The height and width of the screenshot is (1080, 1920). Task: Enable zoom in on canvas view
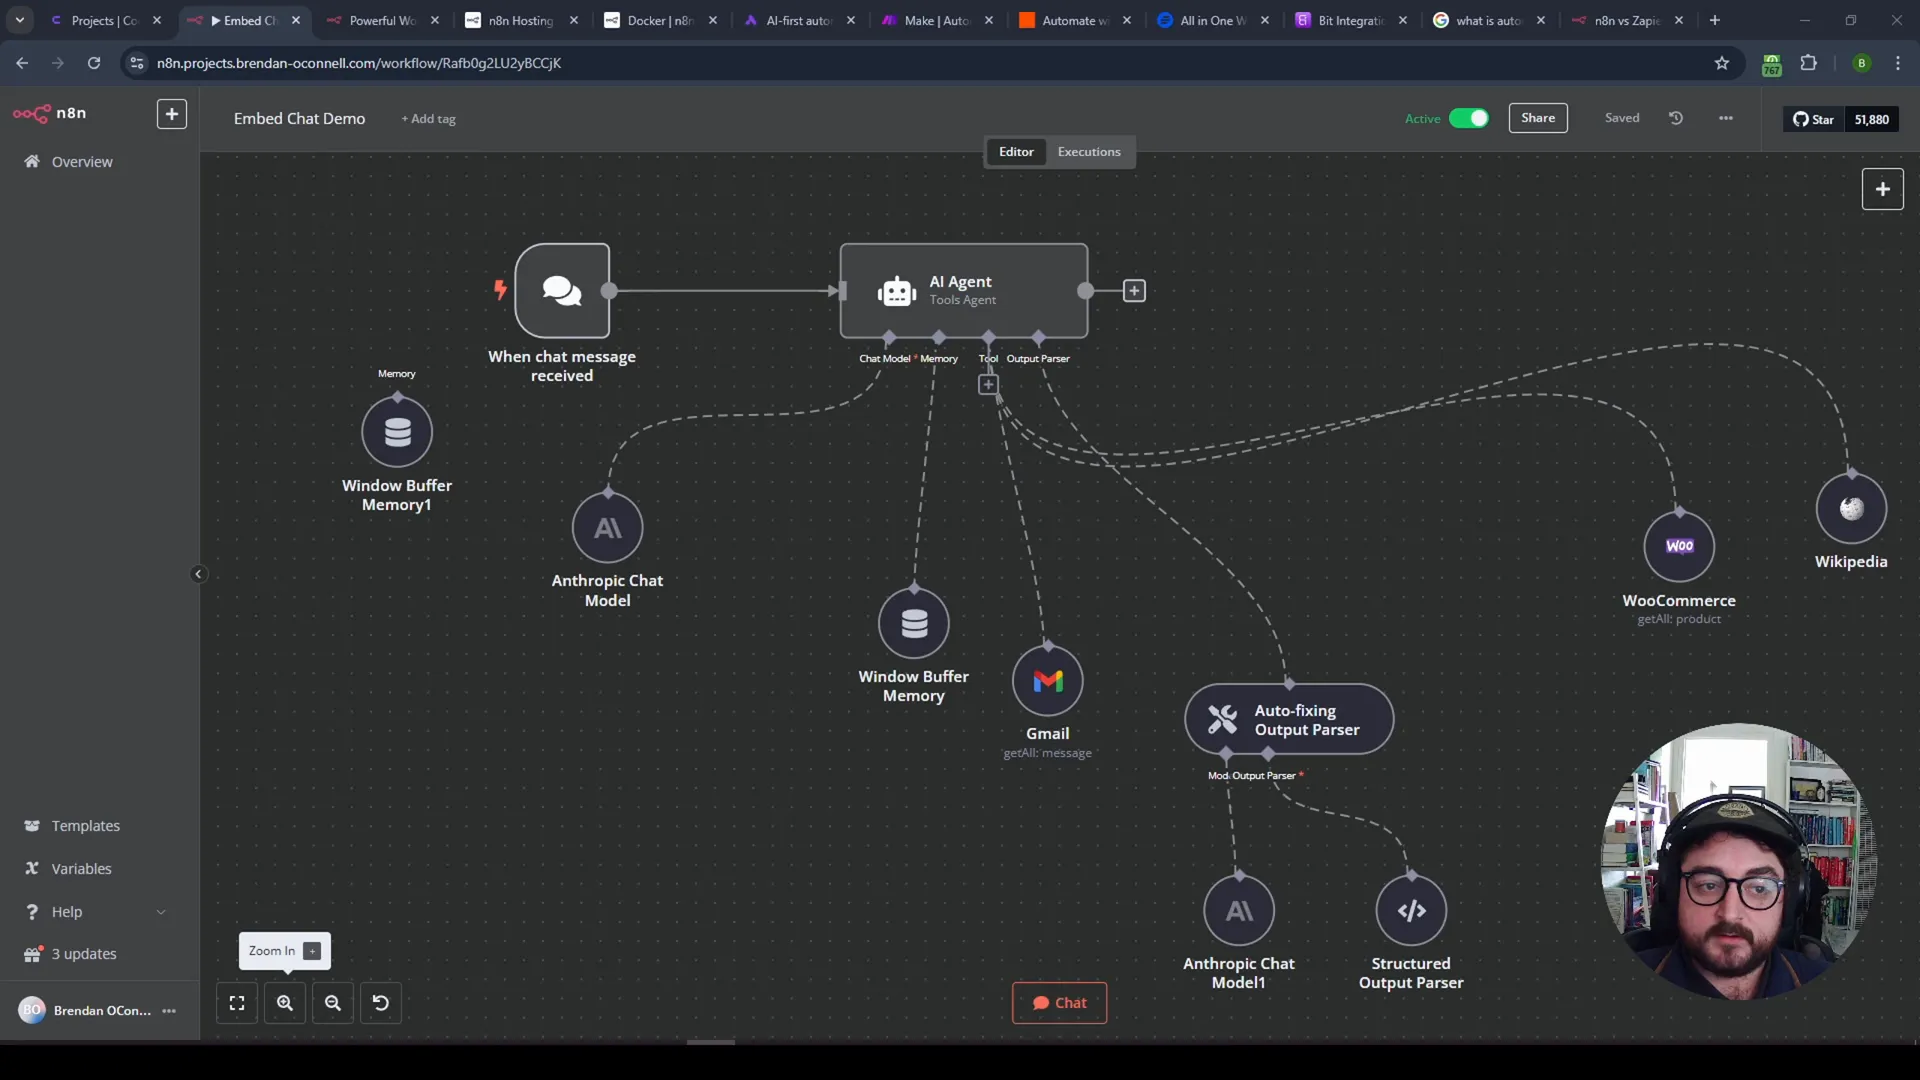pos(285,1002)
